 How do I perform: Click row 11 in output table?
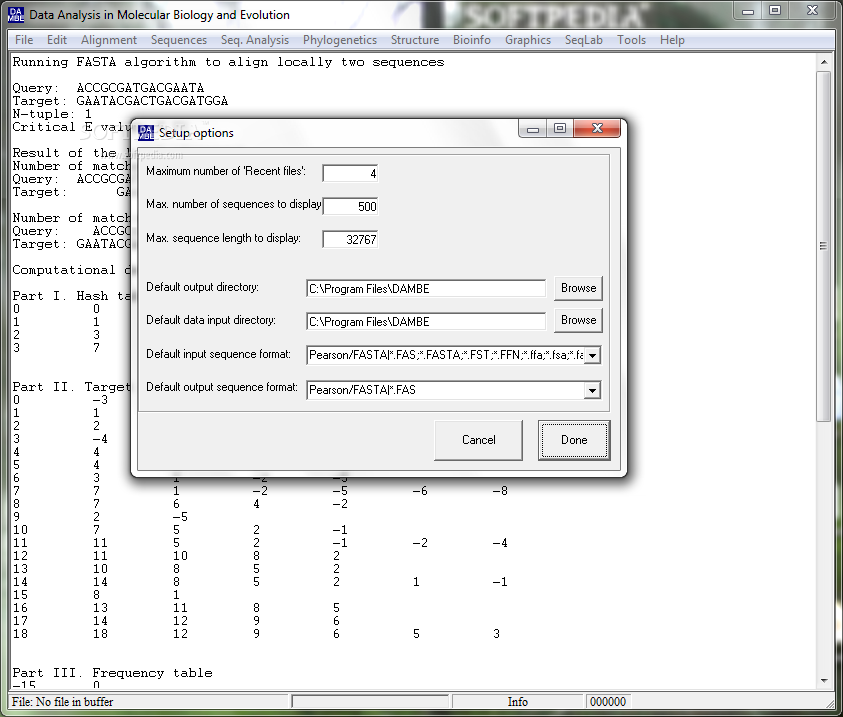pyautogui.click(x=261, y=543)
